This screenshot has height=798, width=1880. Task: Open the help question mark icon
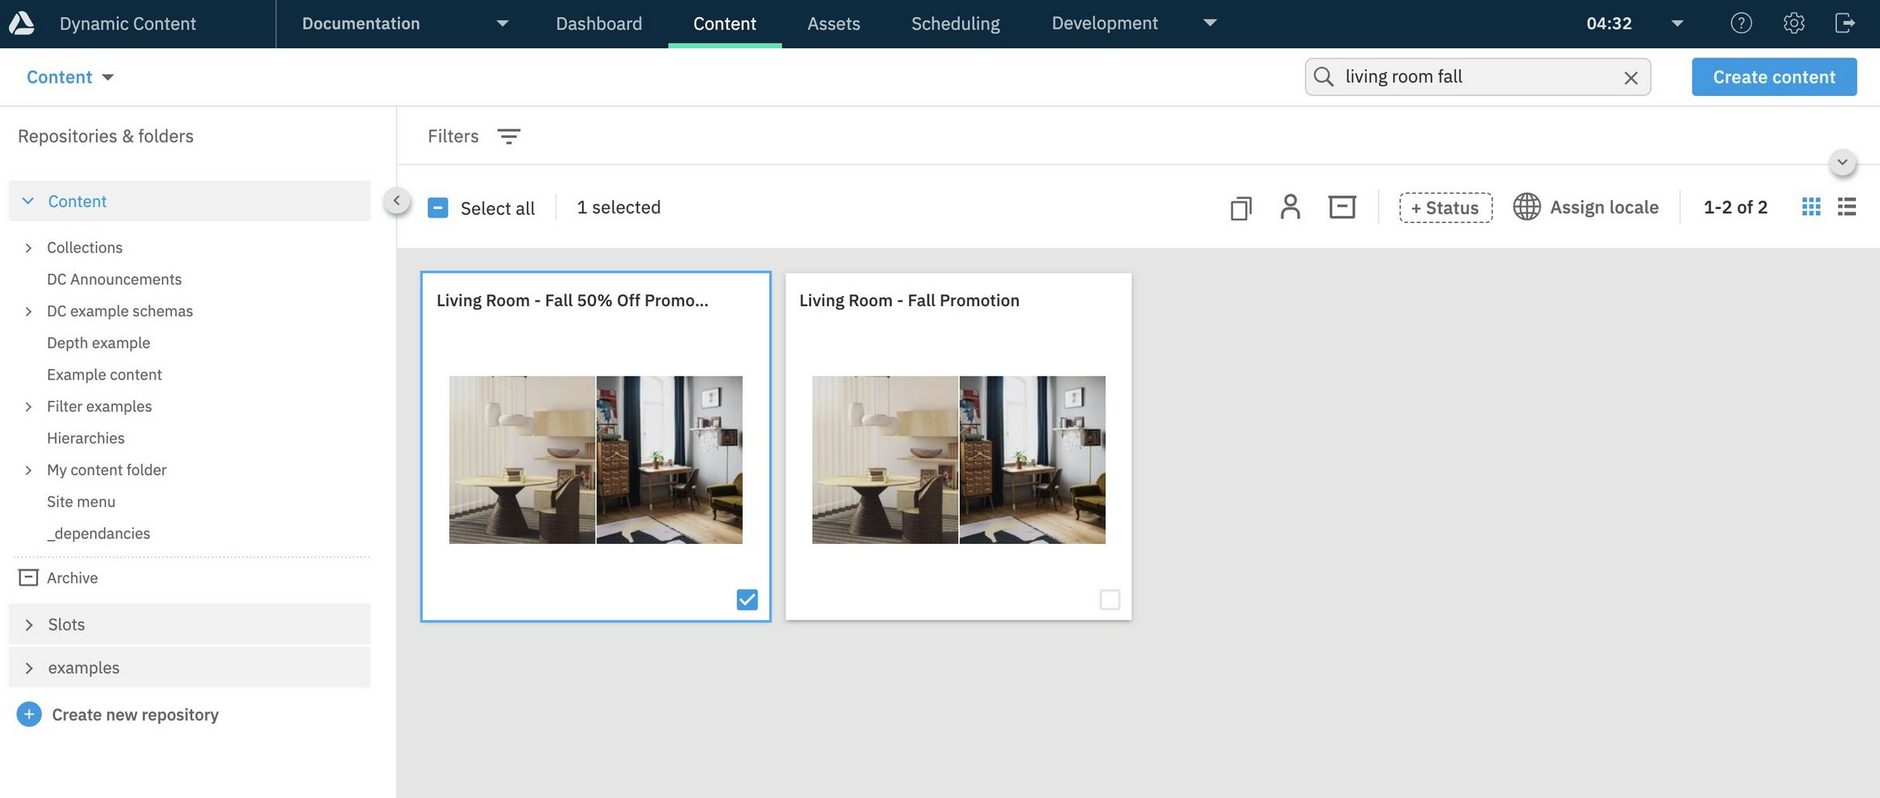1741,23
